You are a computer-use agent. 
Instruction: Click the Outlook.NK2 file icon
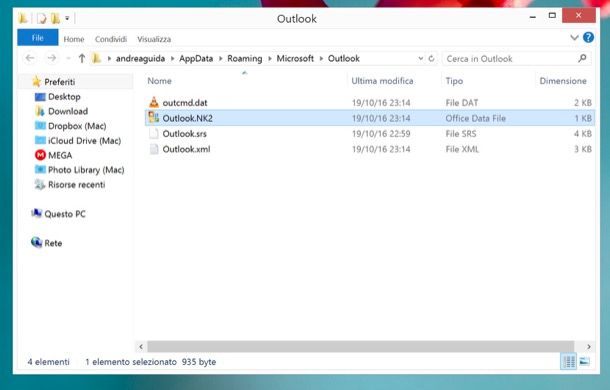pyautogui.click(x=154, y=118)
